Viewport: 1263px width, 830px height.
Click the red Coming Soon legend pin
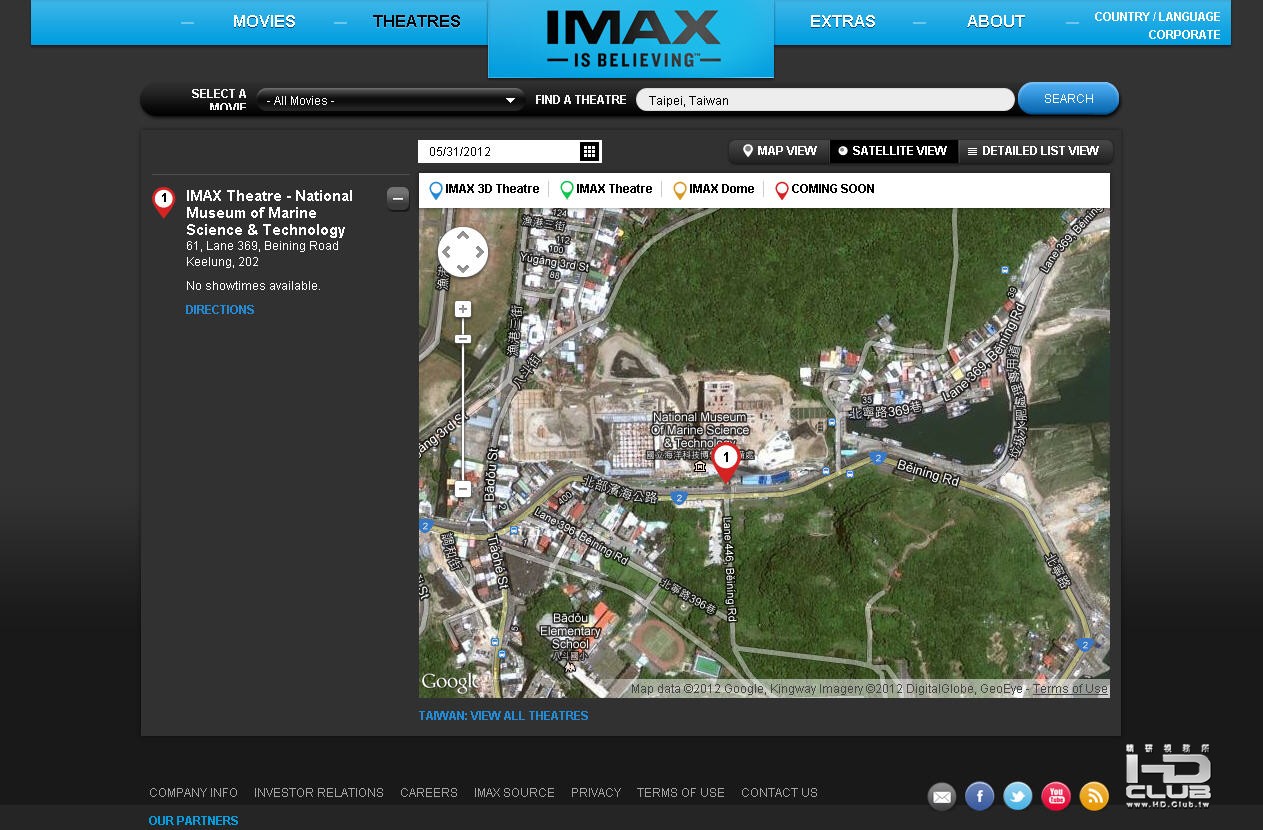782,190
